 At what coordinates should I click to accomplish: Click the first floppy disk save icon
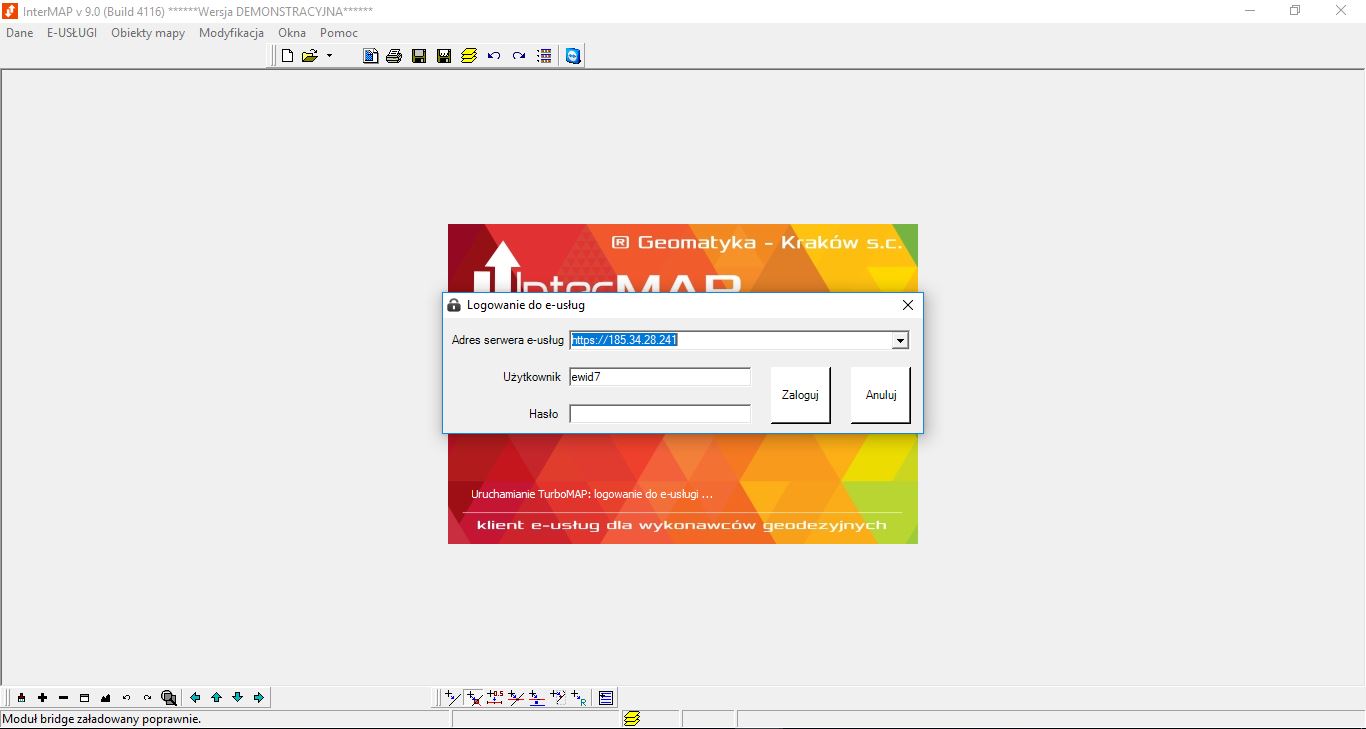[x=419, y=56]
